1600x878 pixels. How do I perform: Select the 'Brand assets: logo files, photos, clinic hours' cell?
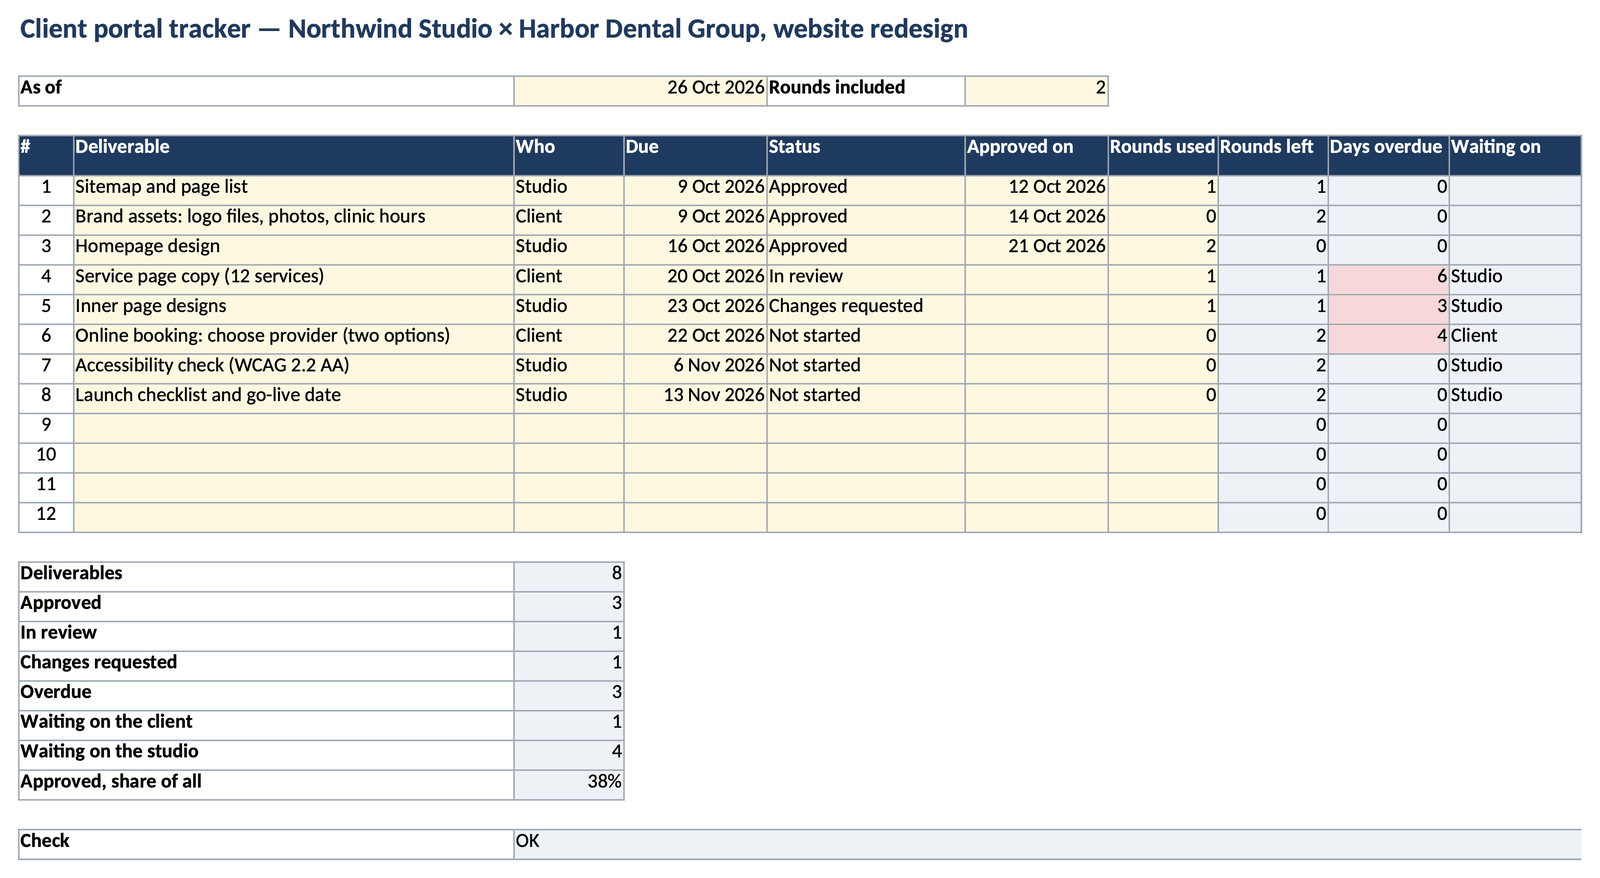(294, 221)
